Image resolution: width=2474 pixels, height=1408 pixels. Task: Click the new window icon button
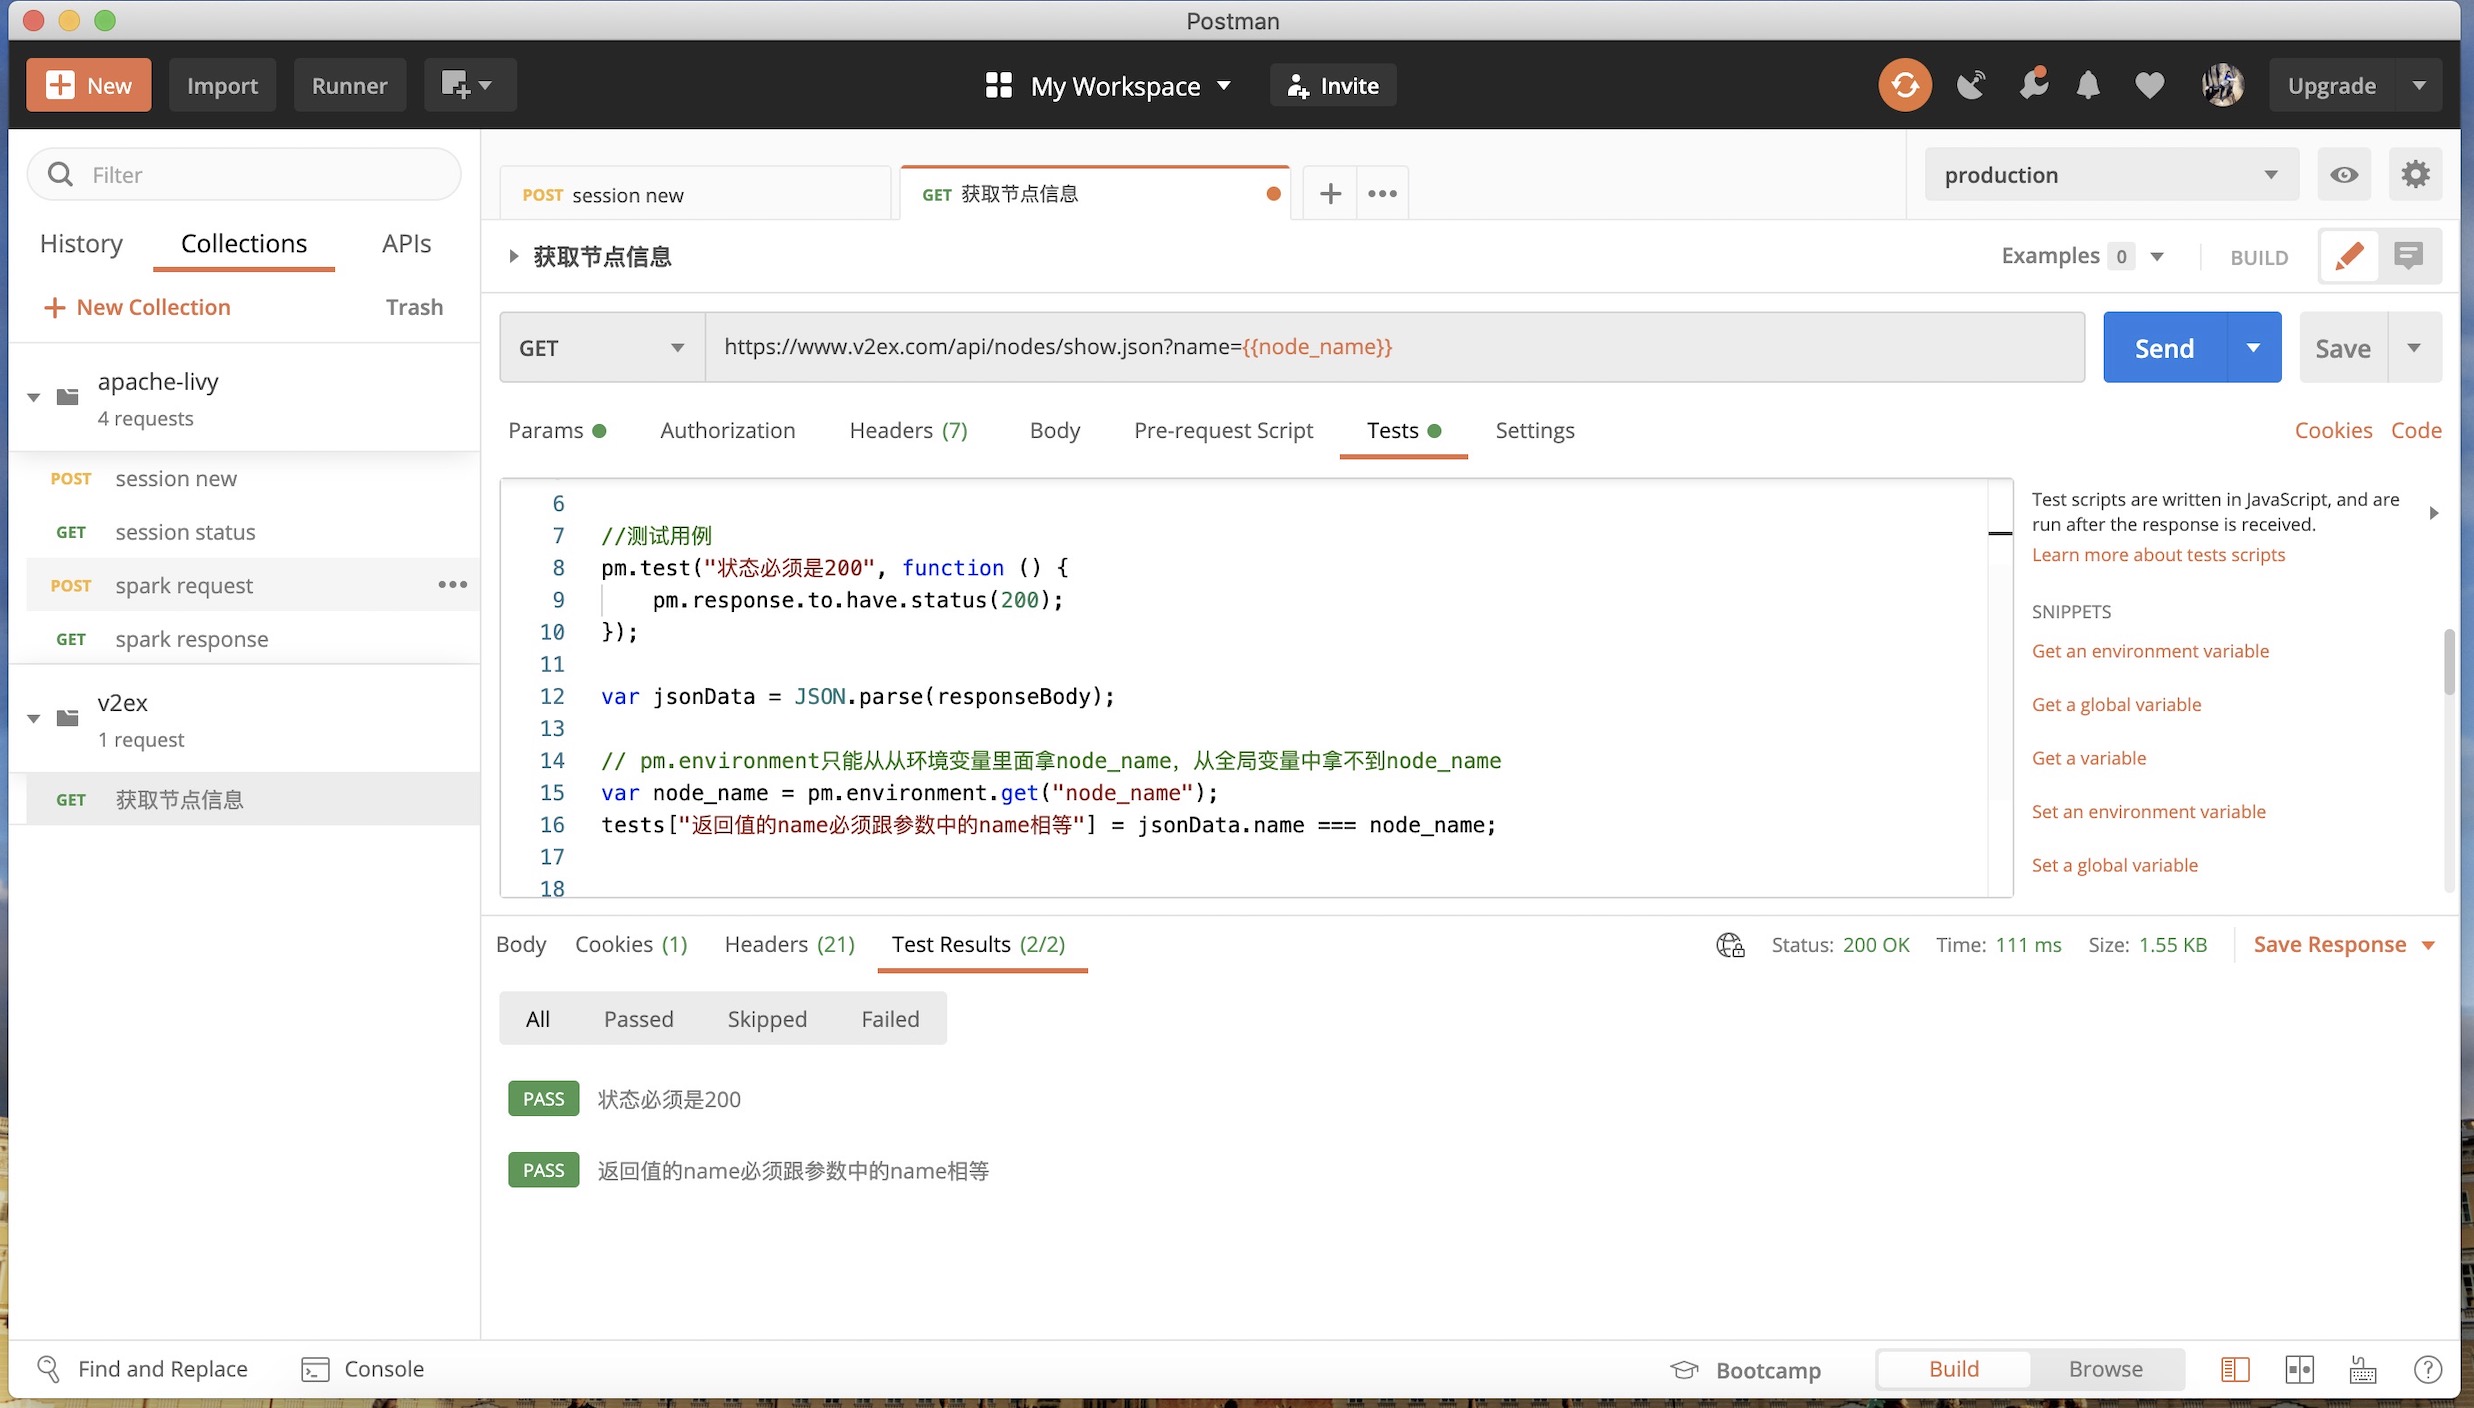tap(469, 85)
